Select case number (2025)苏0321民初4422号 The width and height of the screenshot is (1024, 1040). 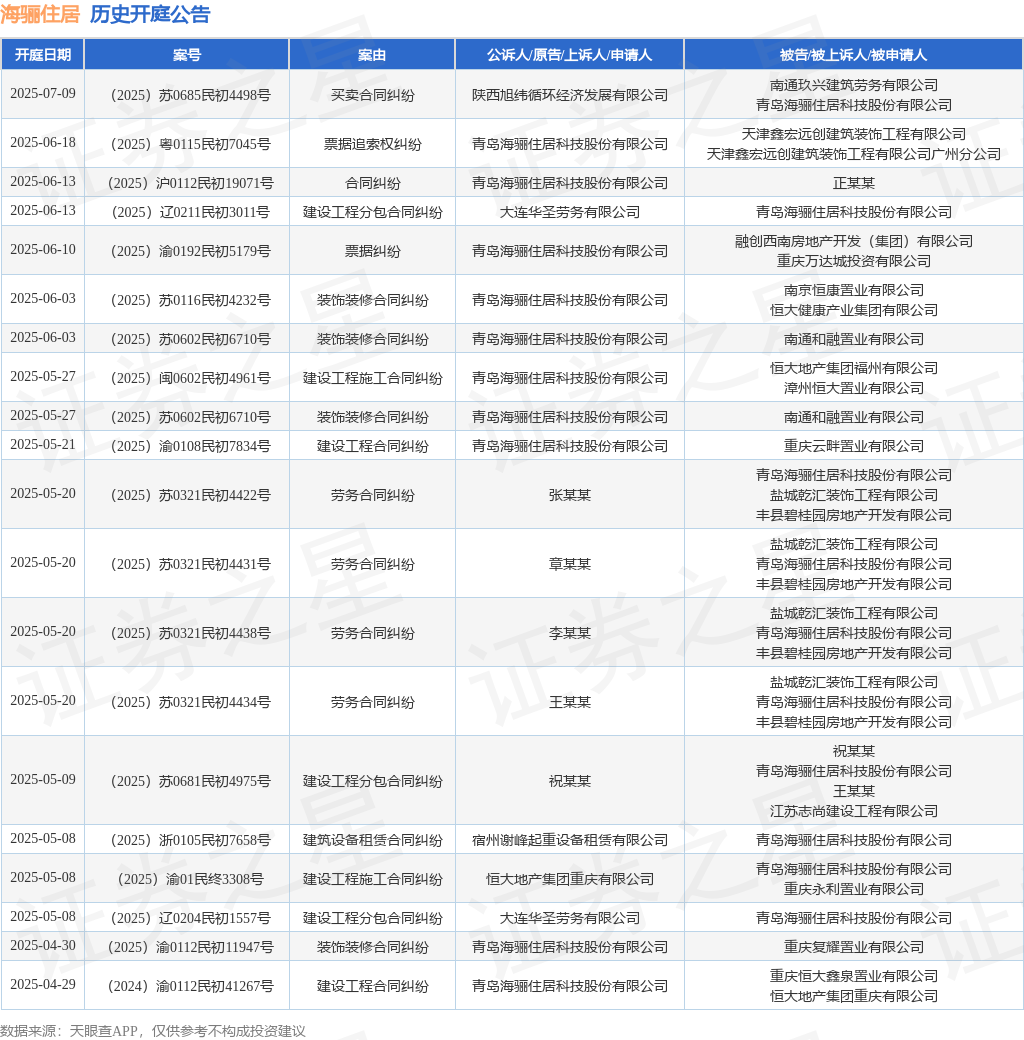coord(190,495)
